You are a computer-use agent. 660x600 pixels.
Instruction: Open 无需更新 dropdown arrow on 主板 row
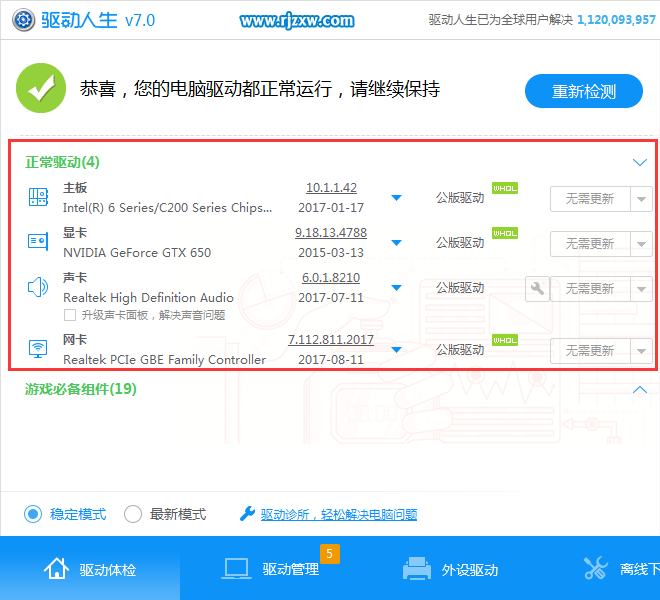(641, 199)
